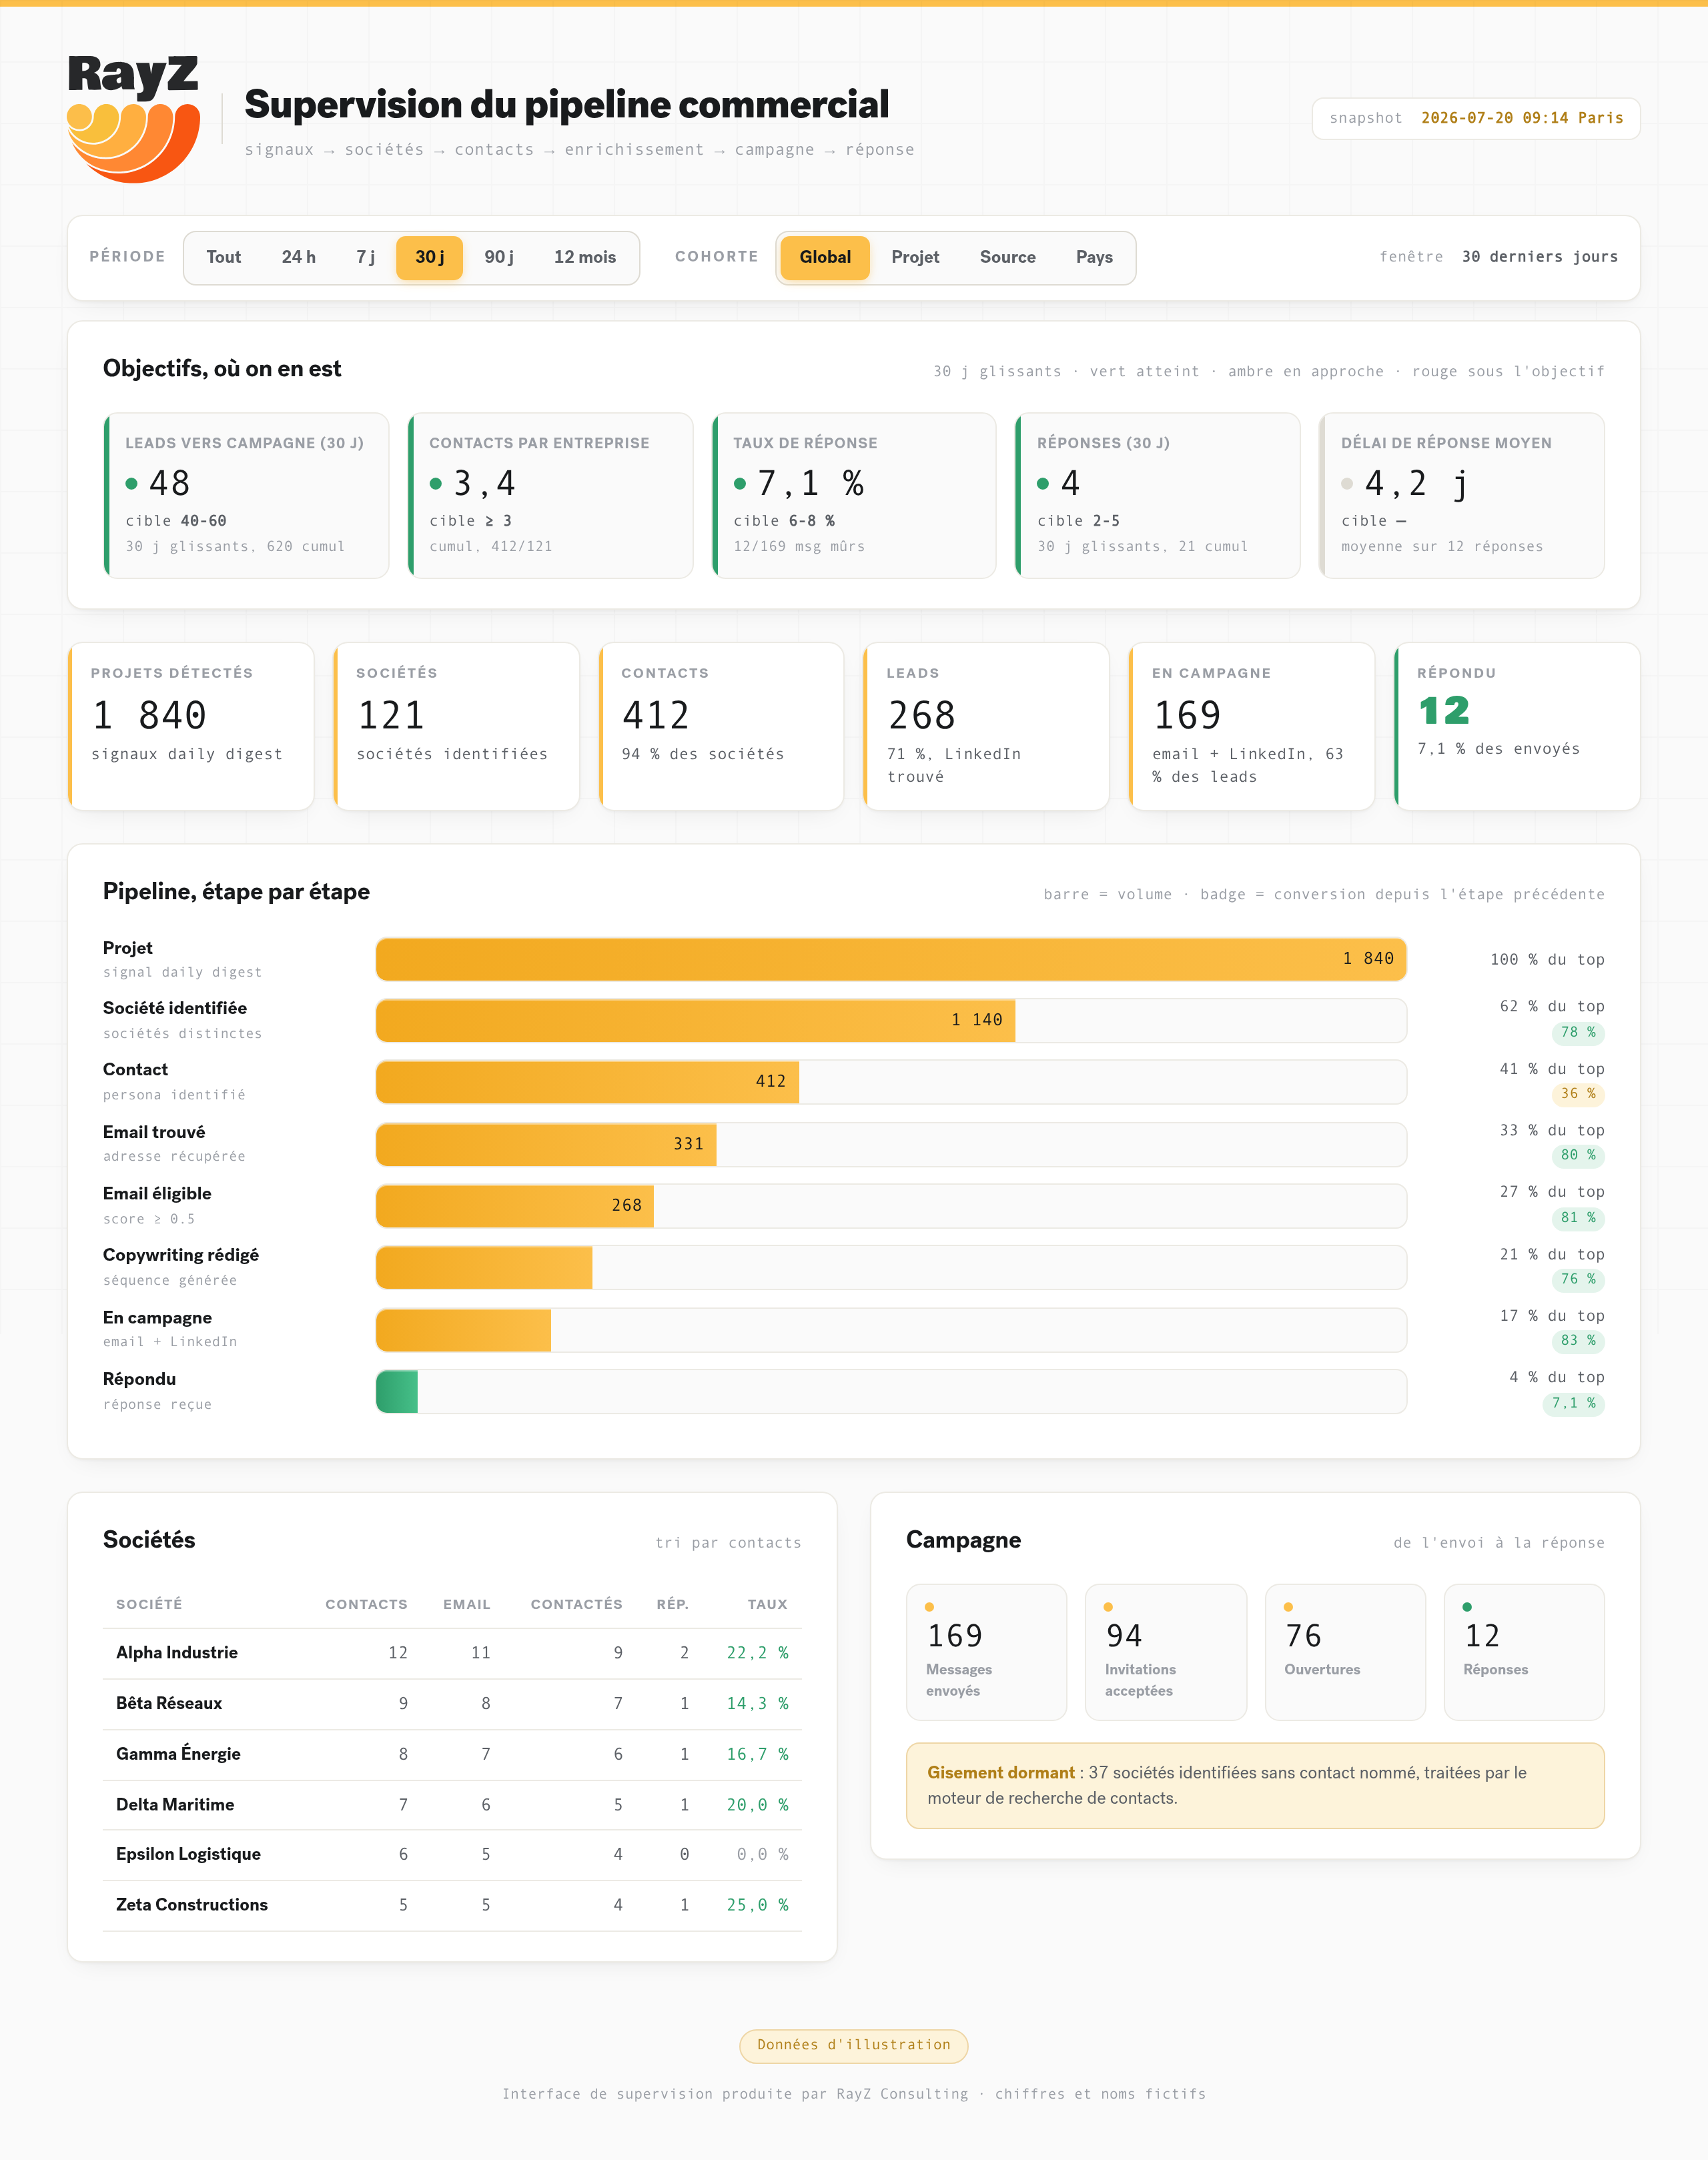
Task: Switch cohort to Pays
Action: (1094, 257)
